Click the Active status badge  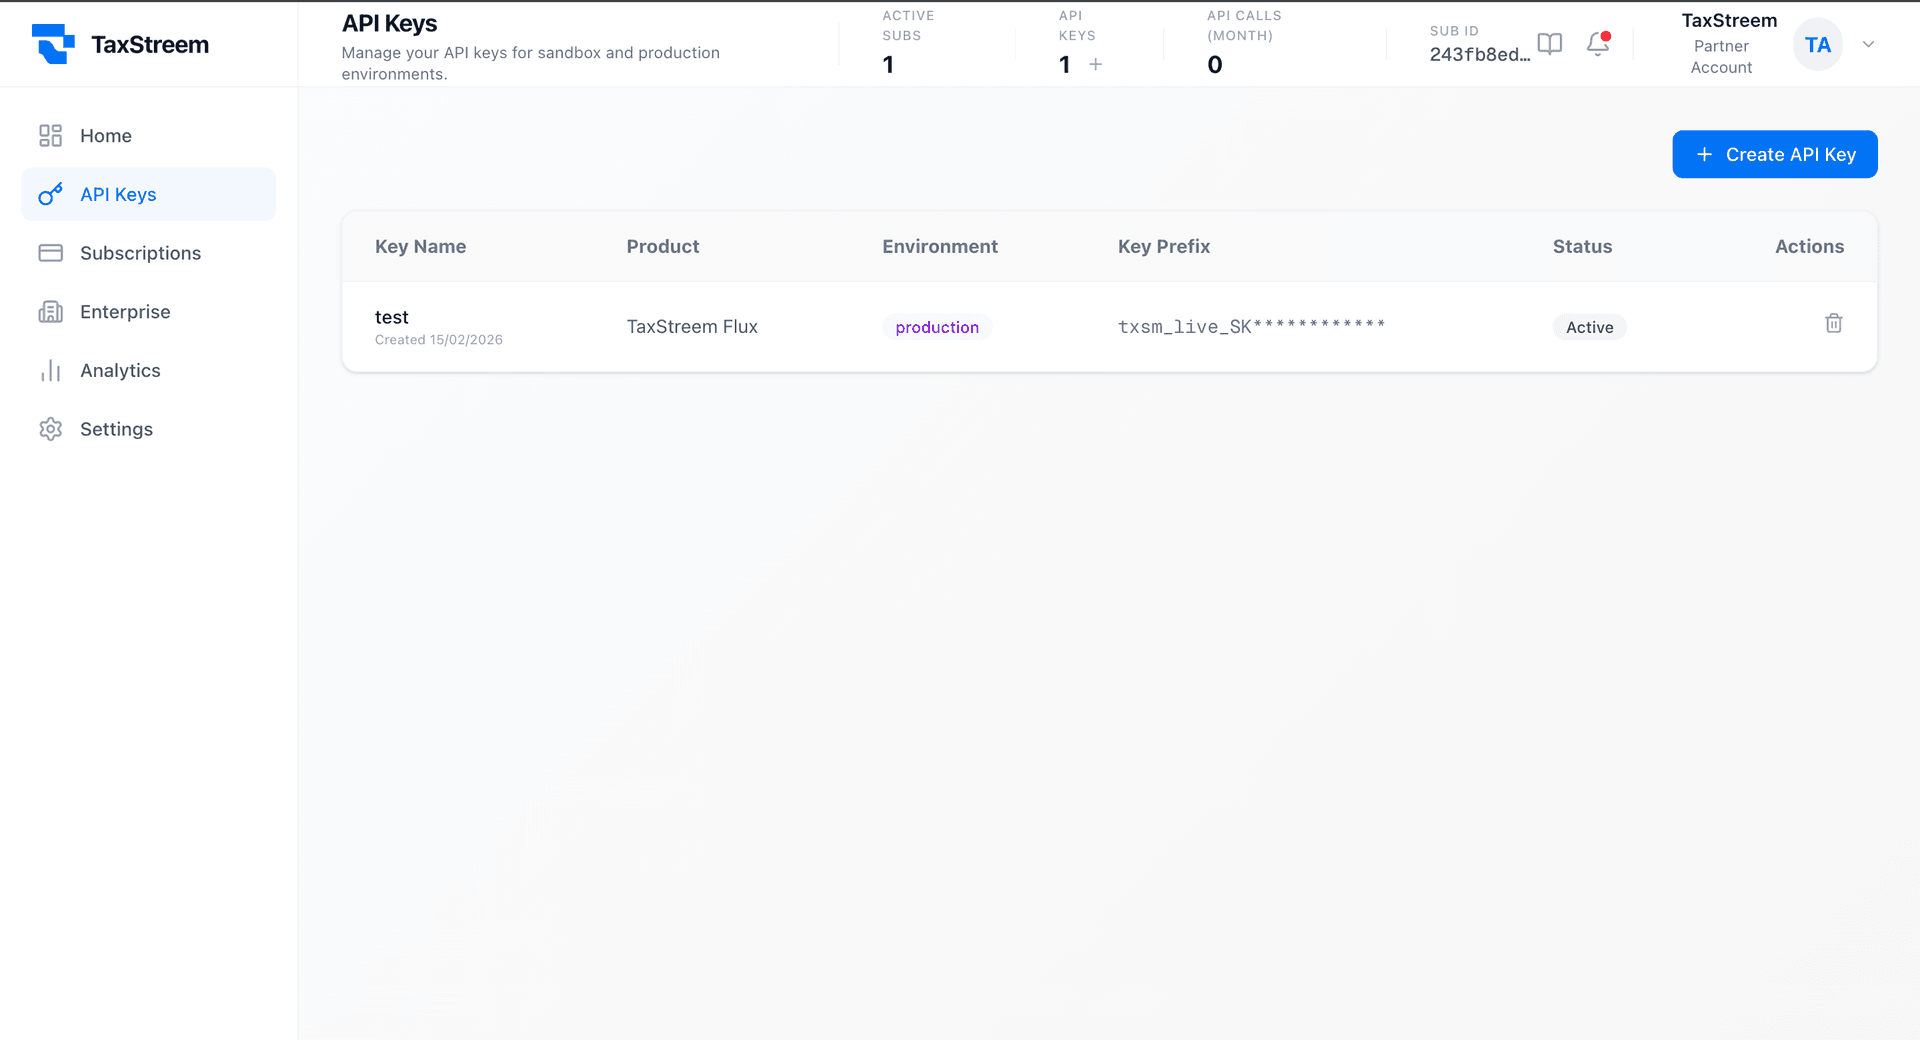(x=1589, y=327)
